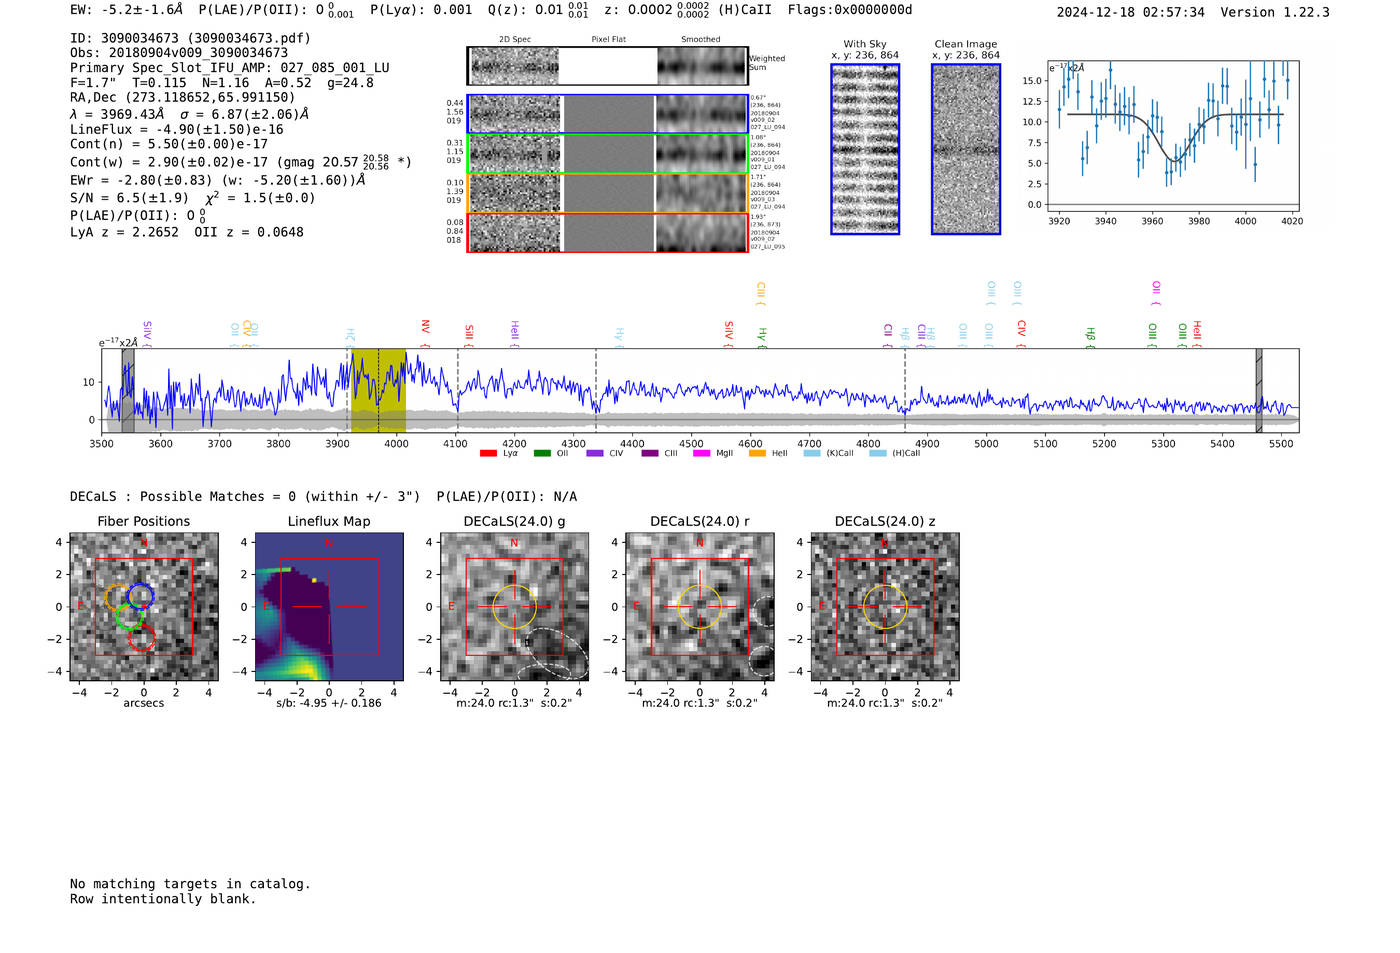1400x953 pixels.
Task: Click the "Row intentionally blank." text
Action: [163, 898]
